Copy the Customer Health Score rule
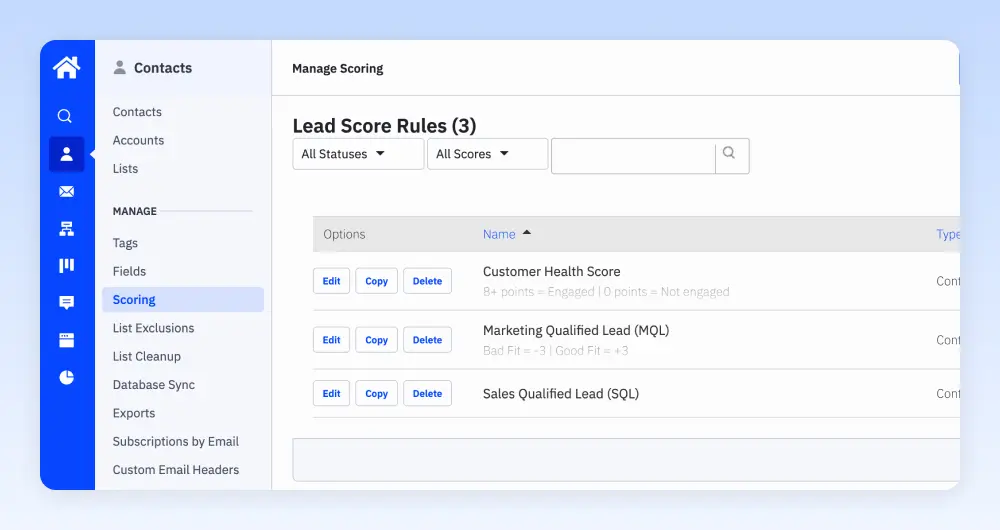The width and height of the screenshot is (1000, 530). 376,281
